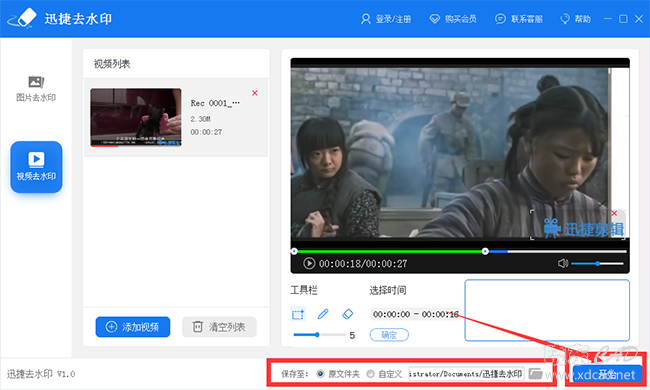Click the user profile icon
This screenshot has width=650, height=390.
(366, 19)
